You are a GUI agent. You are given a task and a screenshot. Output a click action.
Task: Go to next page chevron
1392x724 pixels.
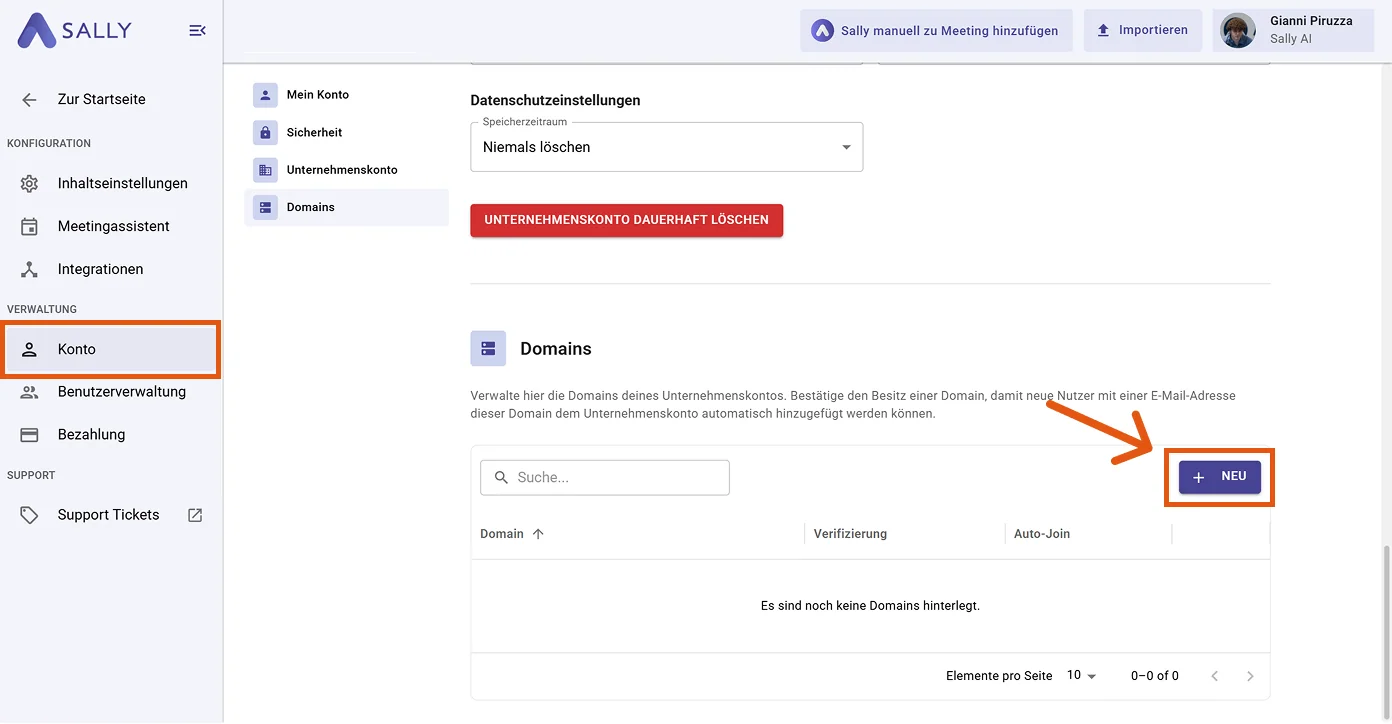click(x=1250, y=676)
